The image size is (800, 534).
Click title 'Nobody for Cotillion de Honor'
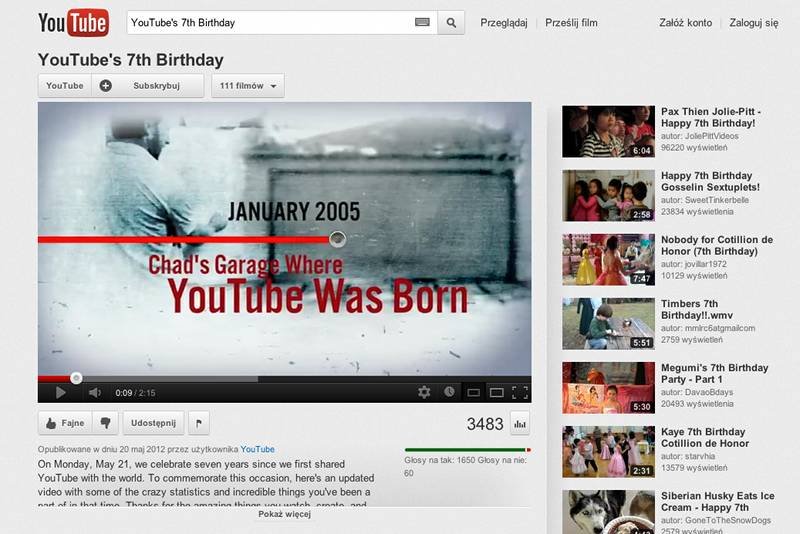717,245
